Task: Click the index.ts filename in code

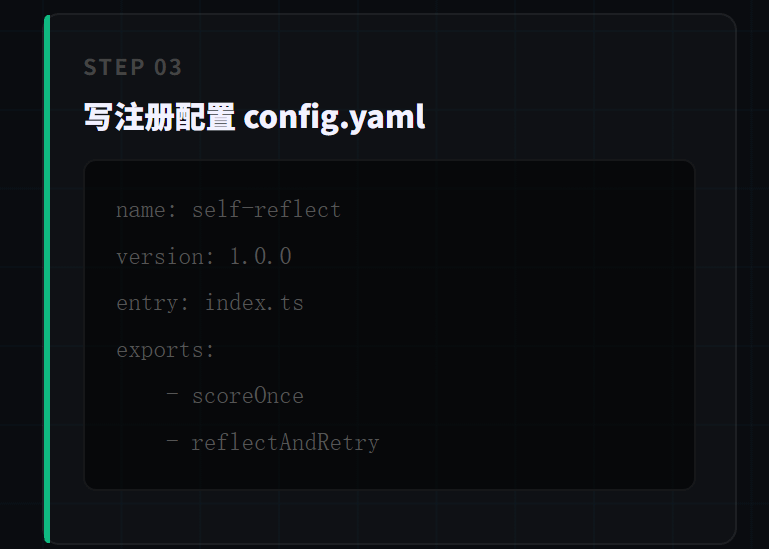Action: tap(254, 302)
